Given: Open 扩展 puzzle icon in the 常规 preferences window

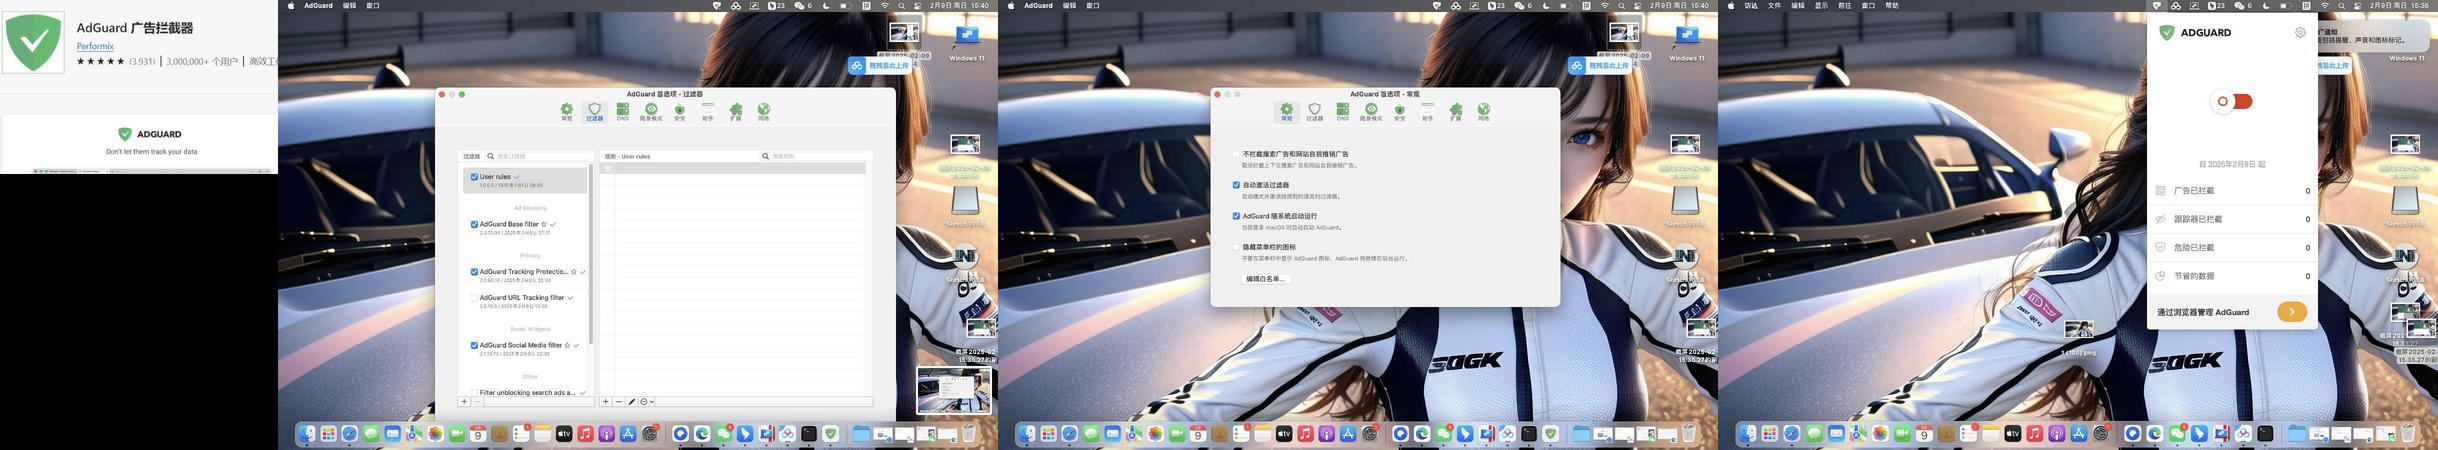Looking at the screenshot, I should coord(1455,111).
